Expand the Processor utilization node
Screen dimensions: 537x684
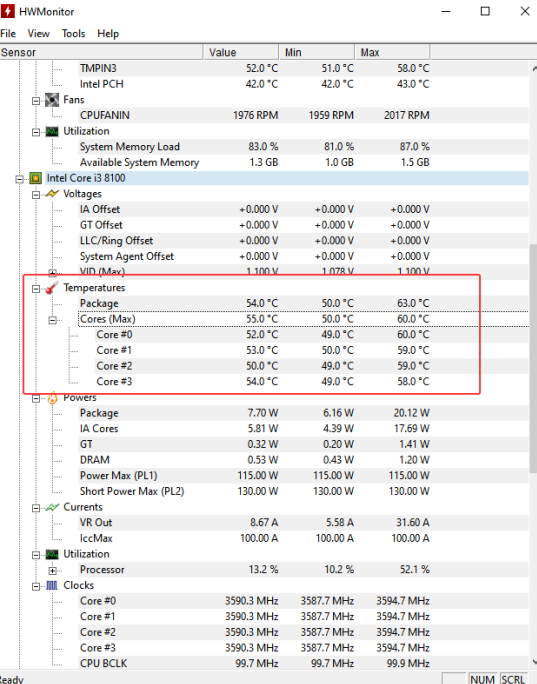click(52, 571)
